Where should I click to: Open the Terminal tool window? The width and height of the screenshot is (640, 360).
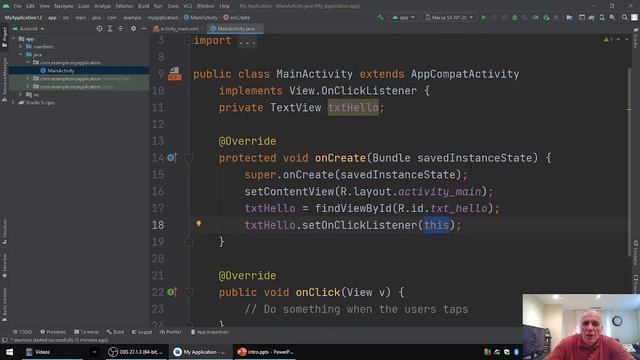coord(86,332)
